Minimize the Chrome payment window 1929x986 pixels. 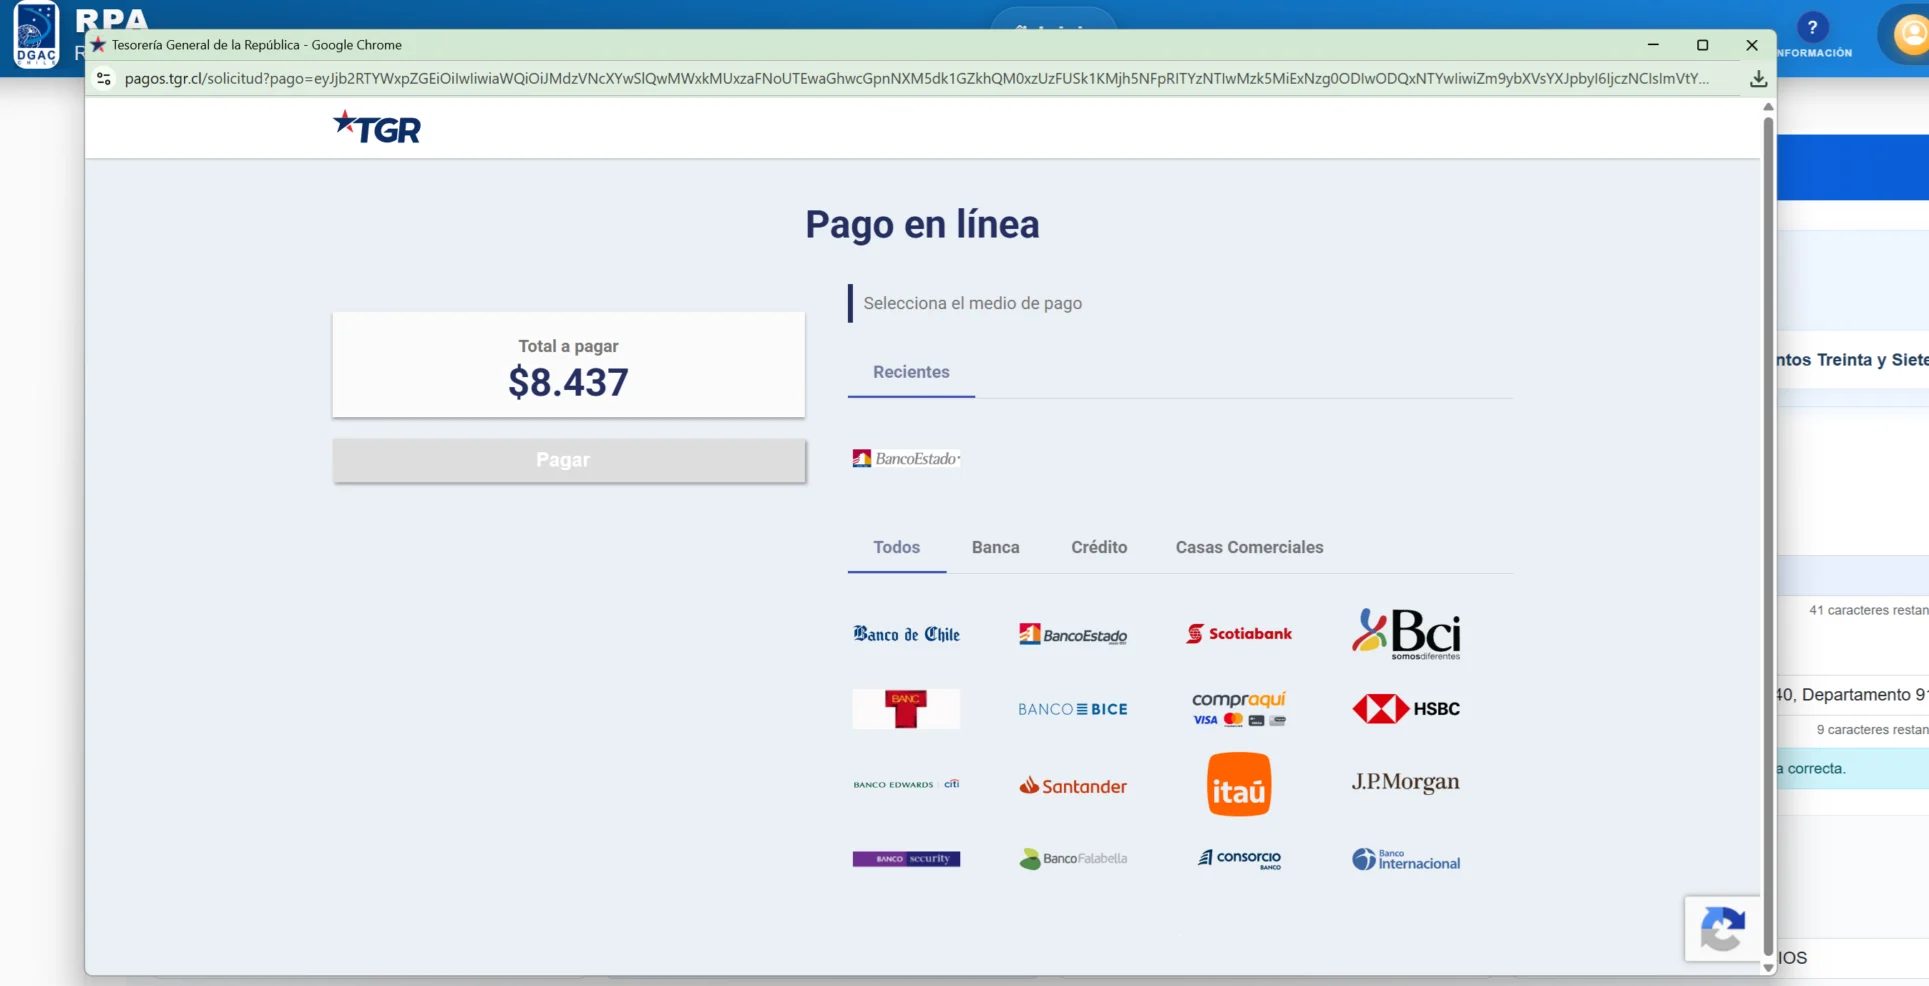(x=1653, y=45)
